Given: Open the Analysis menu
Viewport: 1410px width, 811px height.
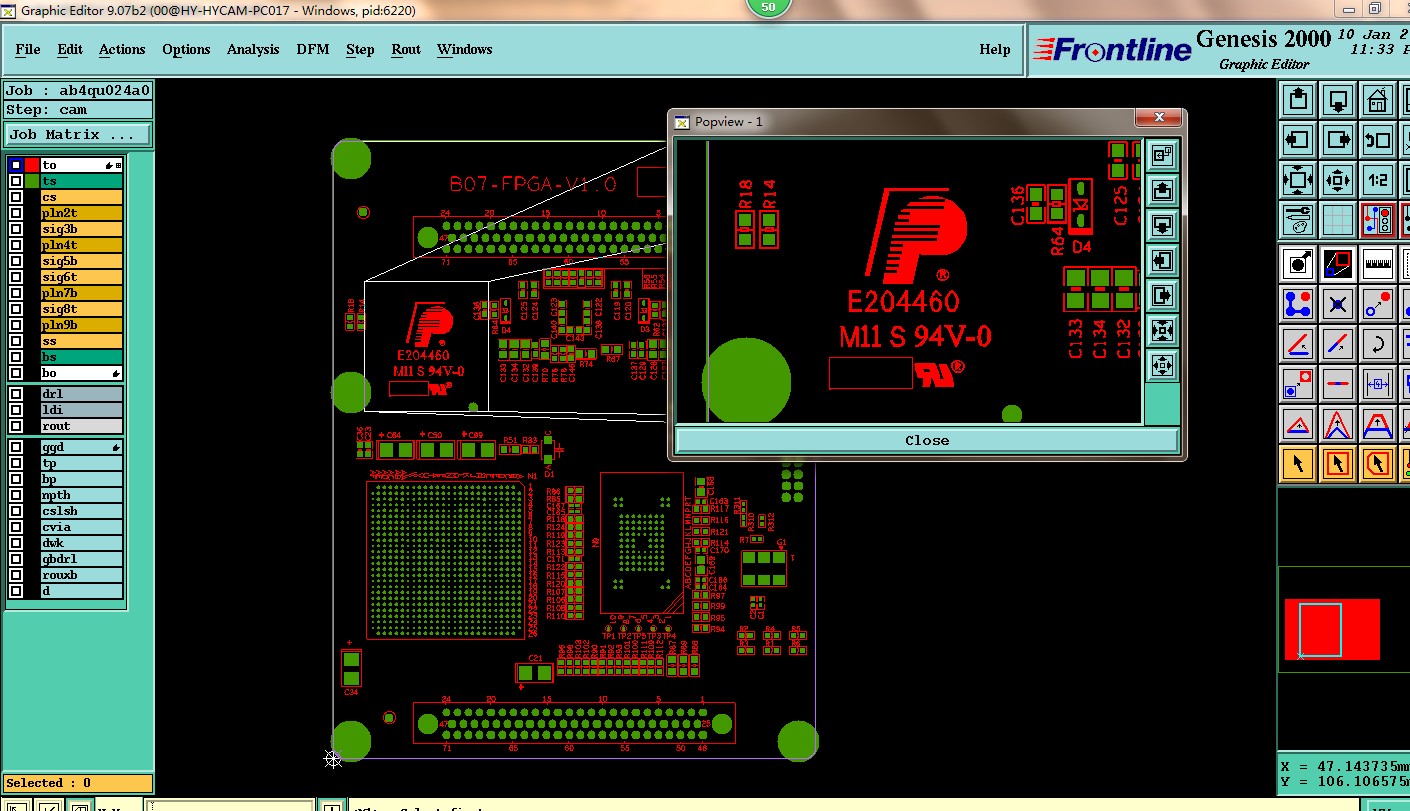Looking at the screenshot, I should pos(253,49).
